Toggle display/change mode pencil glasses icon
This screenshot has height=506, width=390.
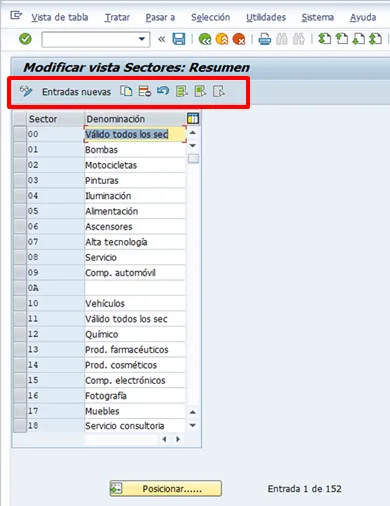(26, 91)
